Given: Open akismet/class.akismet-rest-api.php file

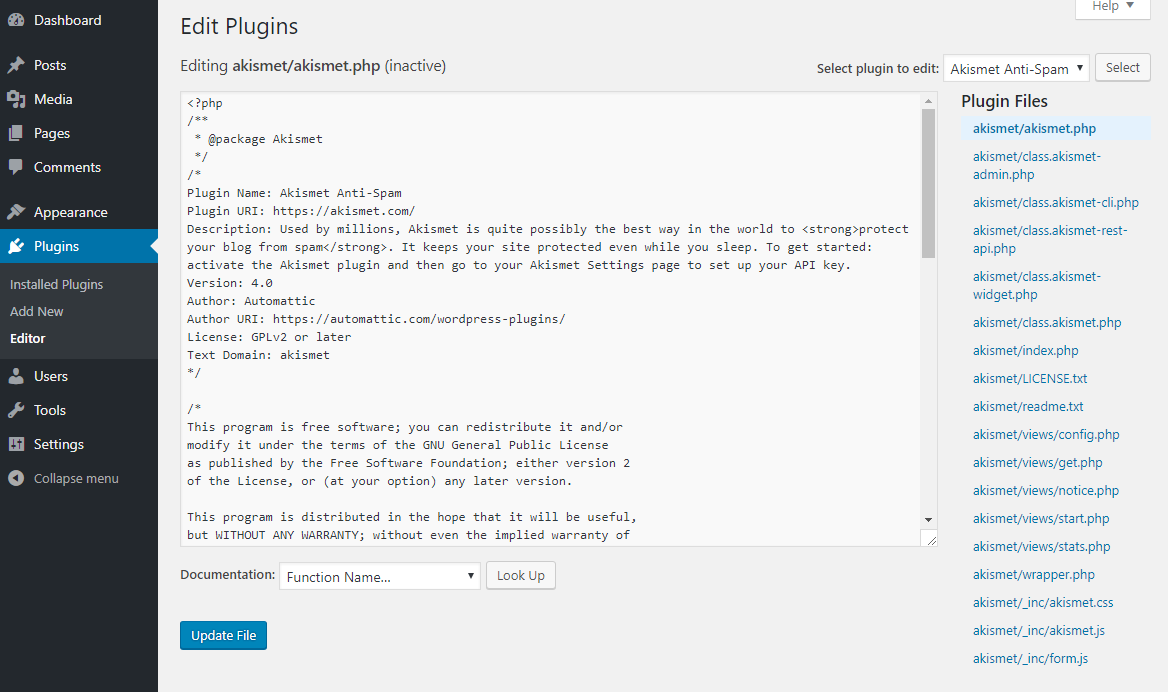Looking at the screenshot, I should pyautogui.click(x=1050, y=240).
